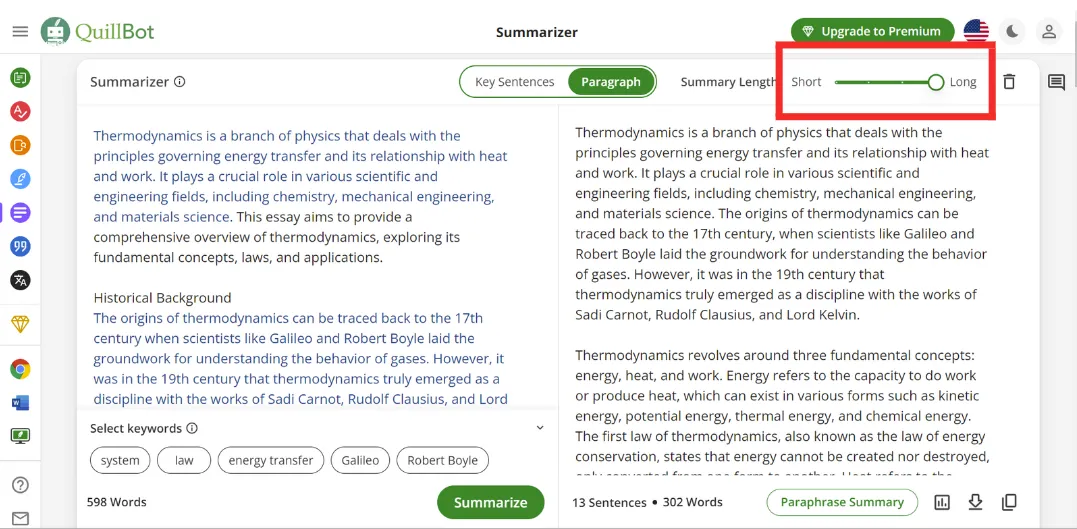Open the Translator tool in the sidebar

[20, 280]
